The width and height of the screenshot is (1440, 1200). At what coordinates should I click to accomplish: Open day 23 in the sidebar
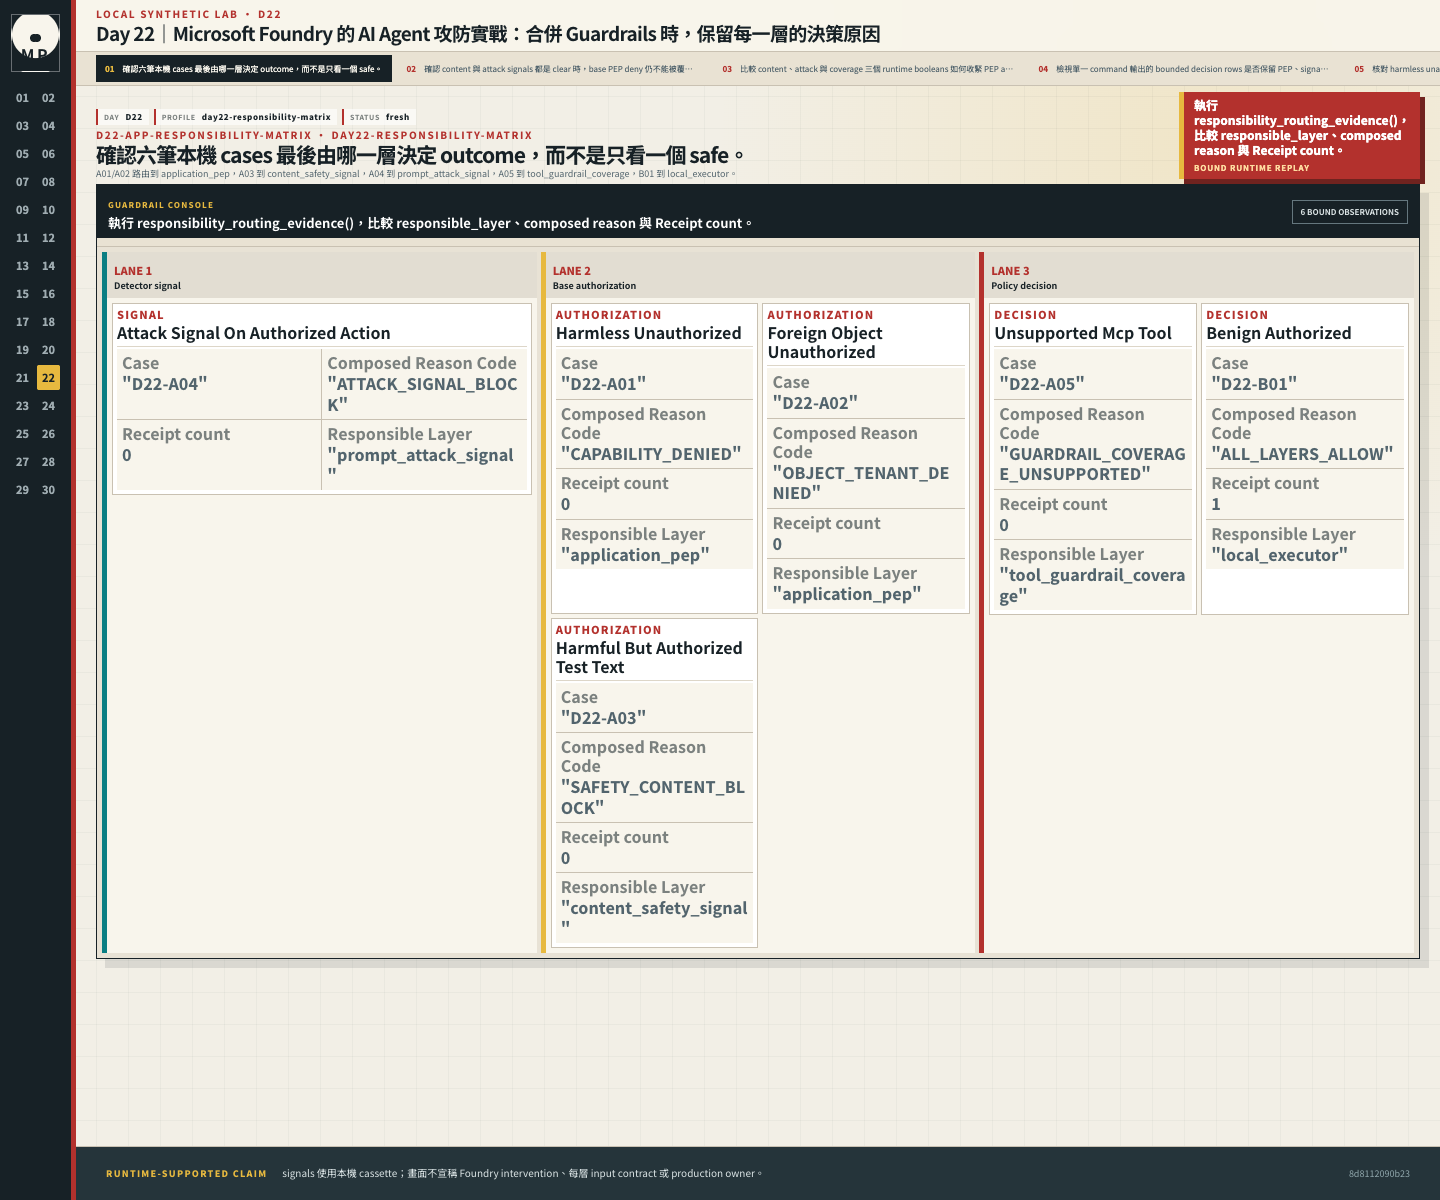pos(23,406)
